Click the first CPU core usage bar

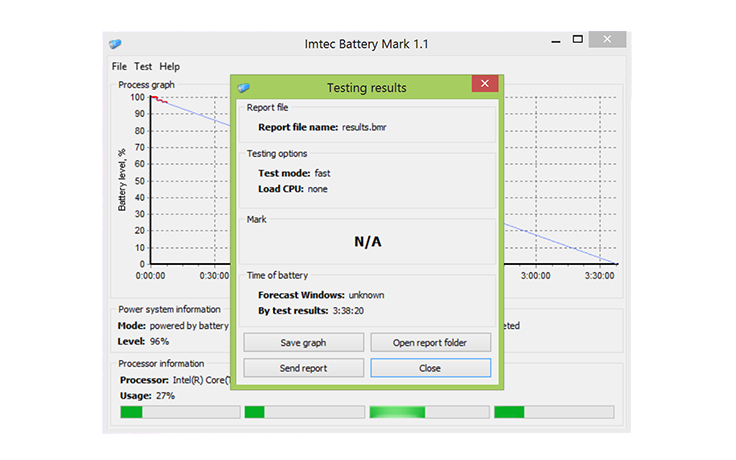tap(180, 412)
